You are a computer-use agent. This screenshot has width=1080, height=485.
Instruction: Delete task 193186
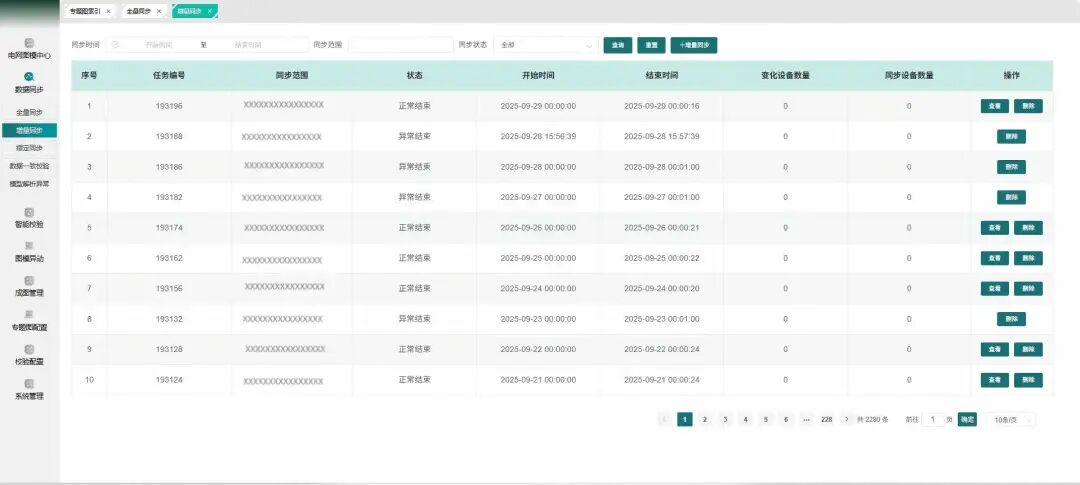(1011, 167)
